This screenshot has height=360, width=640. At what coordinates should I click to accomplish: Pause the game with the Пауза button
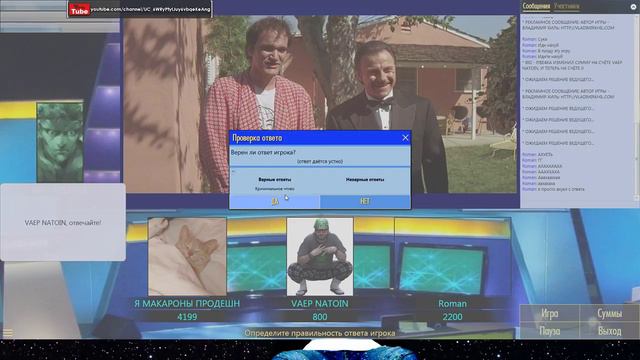pyautogui.click(x=549, y=330)
